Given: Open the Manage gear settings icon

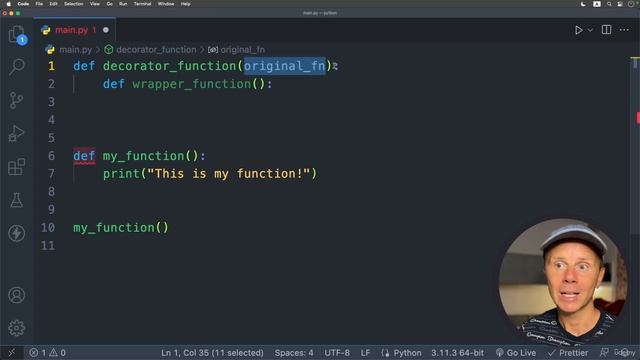Looking at the screenshot, I should [16, 328].
